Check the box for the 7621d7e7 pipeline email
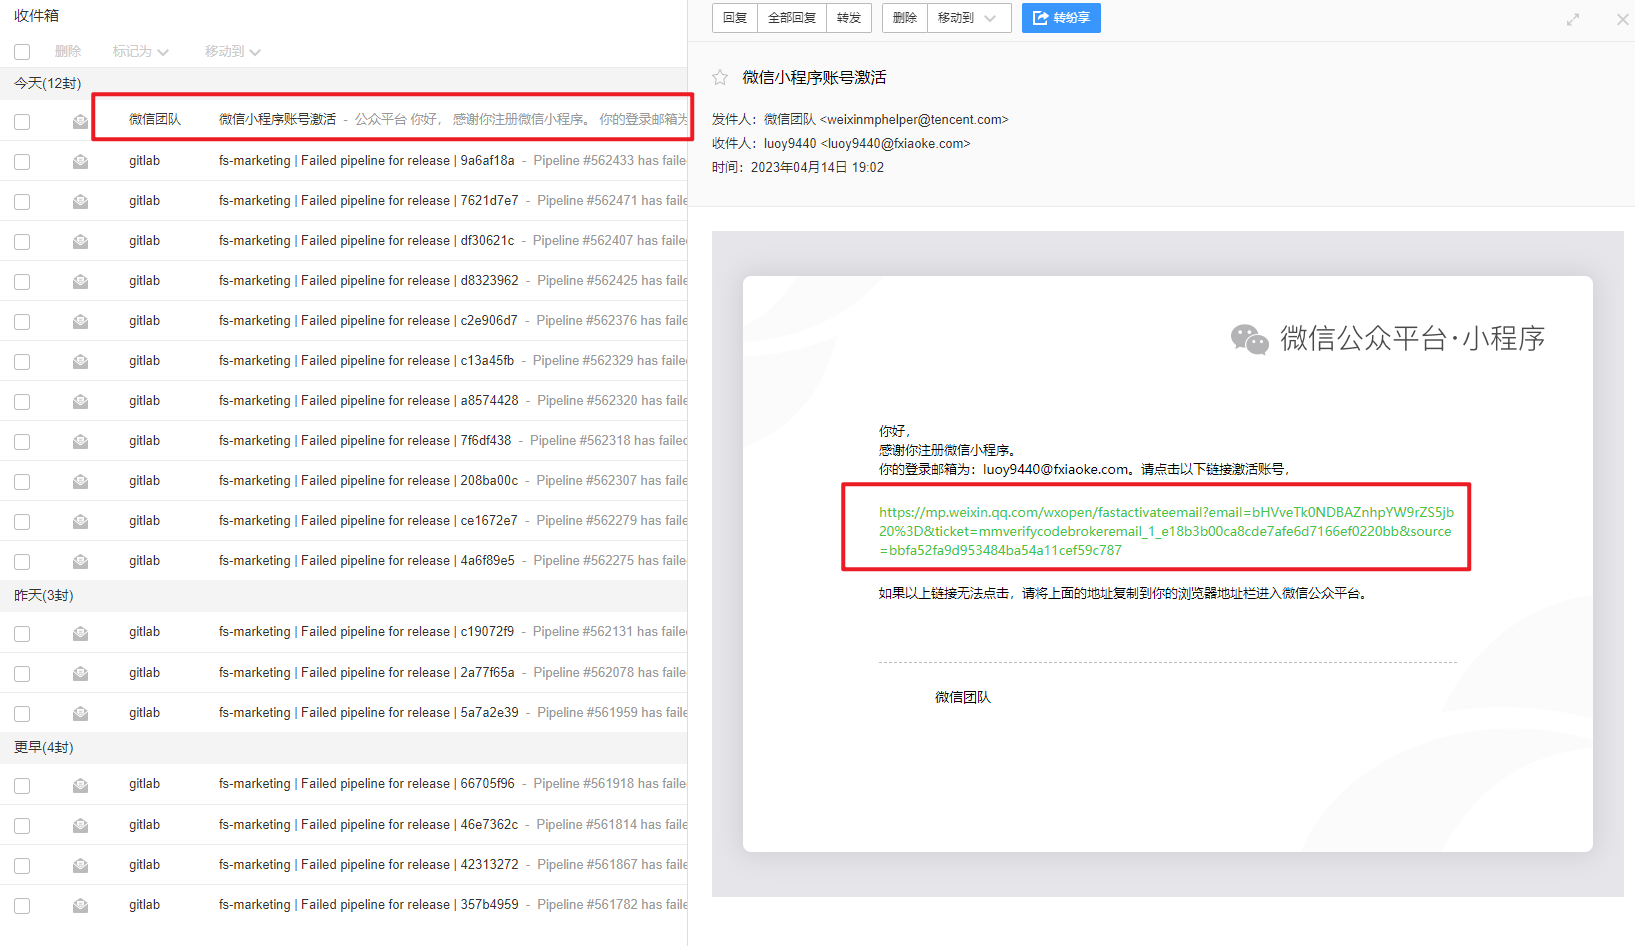The width and height of the screenshot is (1635, 946). 22,202
